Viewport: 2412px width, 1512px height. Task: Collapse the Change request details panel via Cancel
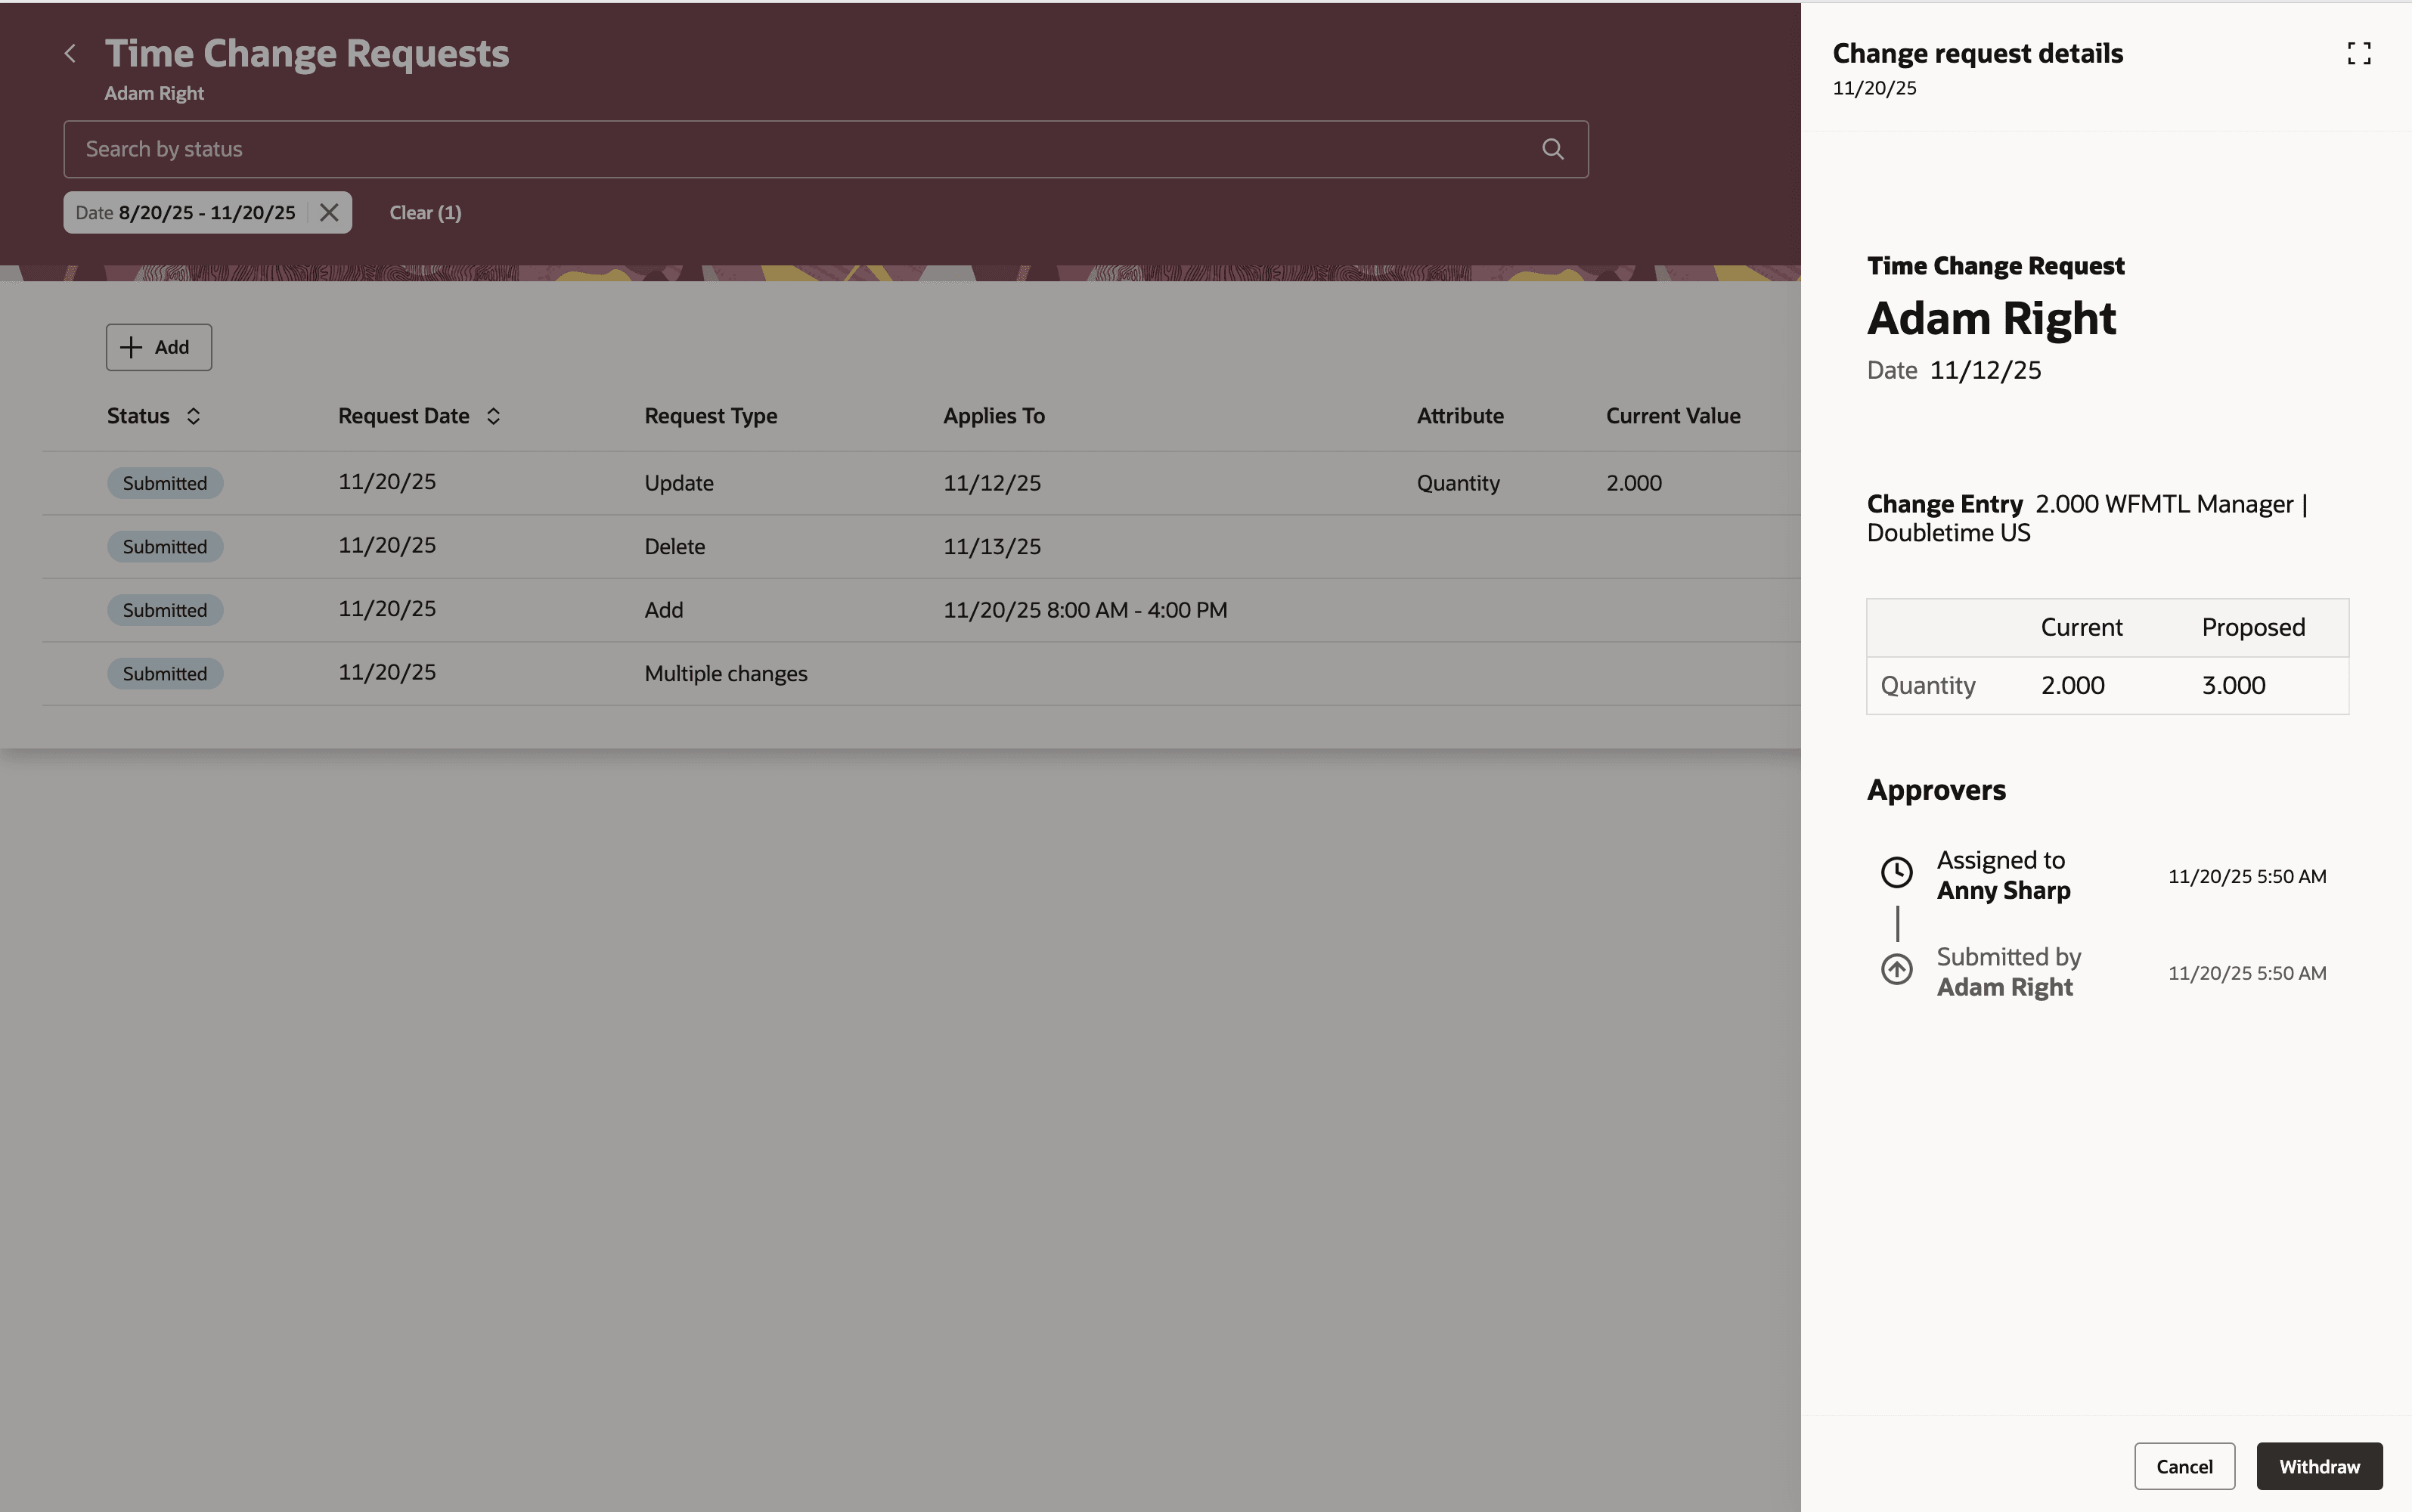pyautogui.click(x=2183, y=1465)
